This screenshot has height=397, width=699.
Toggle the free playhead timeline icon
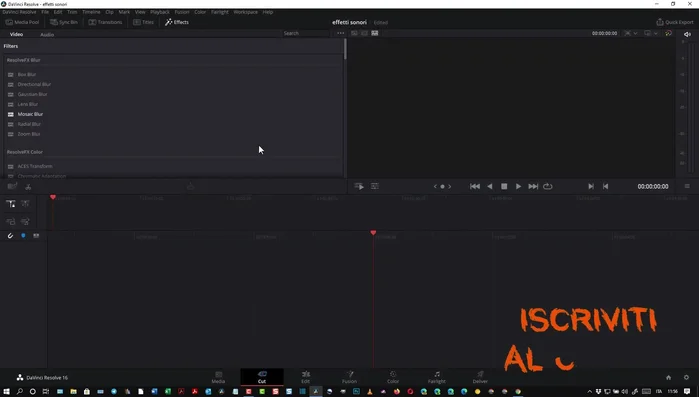click(x=25, y=204)
